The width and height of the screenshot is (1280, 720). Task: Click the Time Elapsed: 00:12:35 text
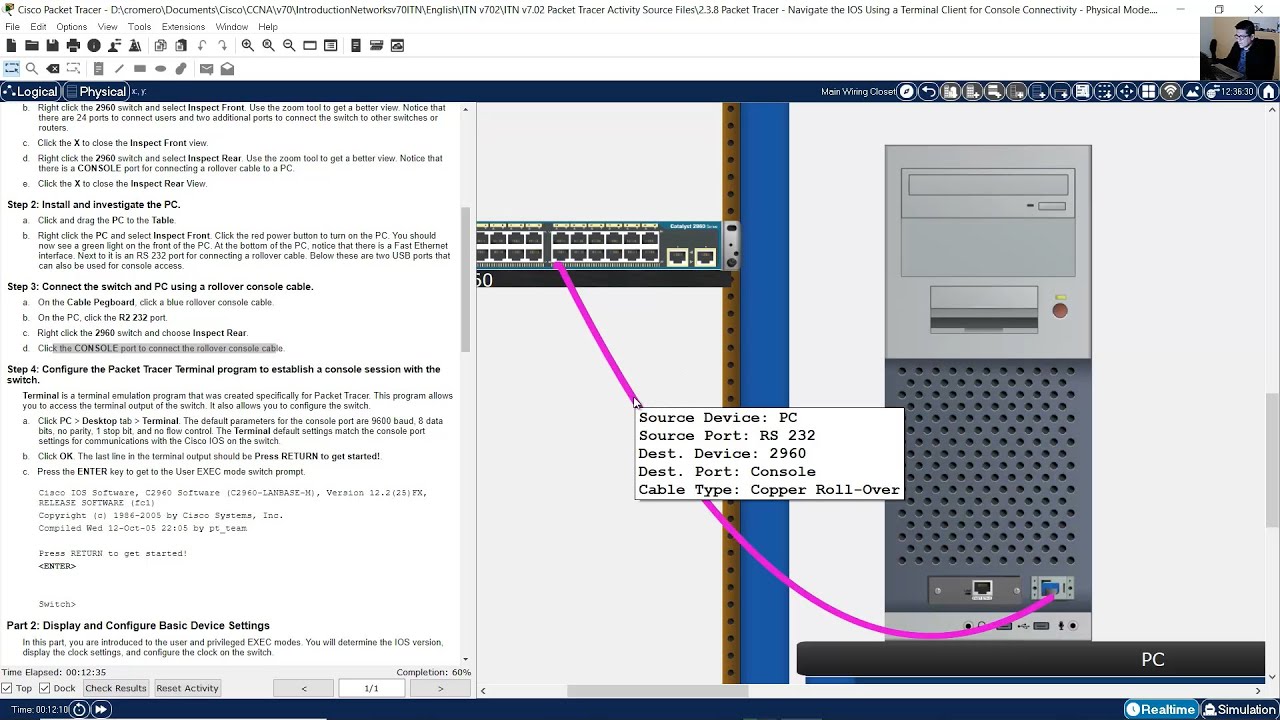(54, 672)
